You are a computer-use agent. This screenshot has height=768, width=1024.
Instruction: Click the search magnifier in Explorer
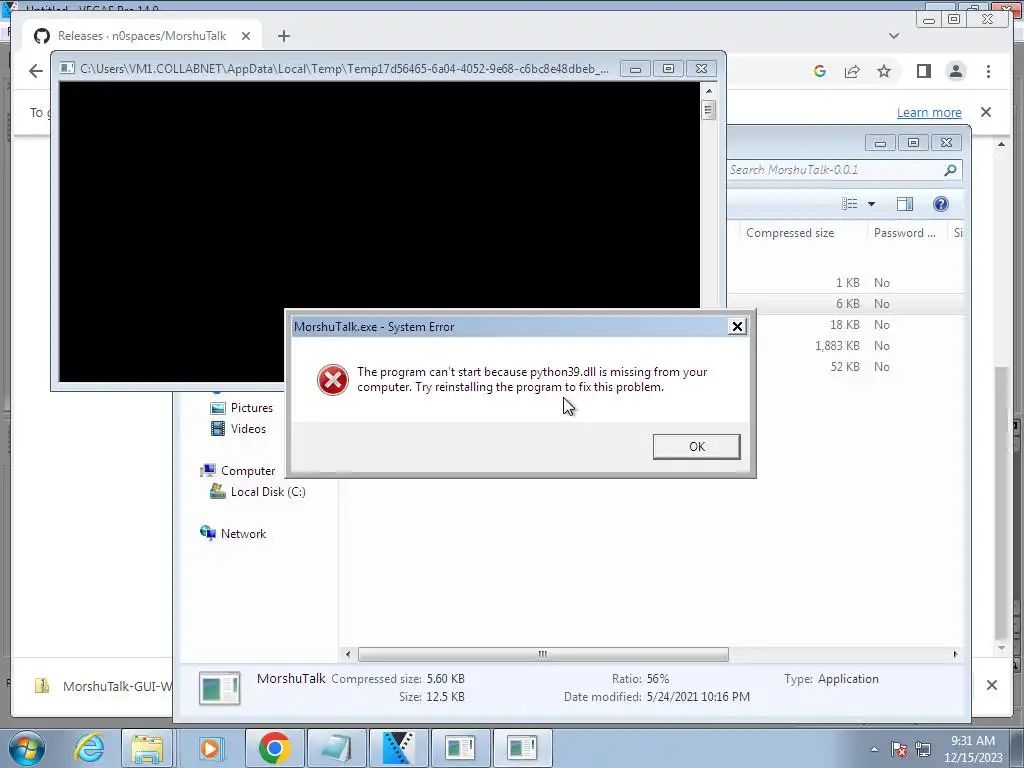click(x=950, y=170)
